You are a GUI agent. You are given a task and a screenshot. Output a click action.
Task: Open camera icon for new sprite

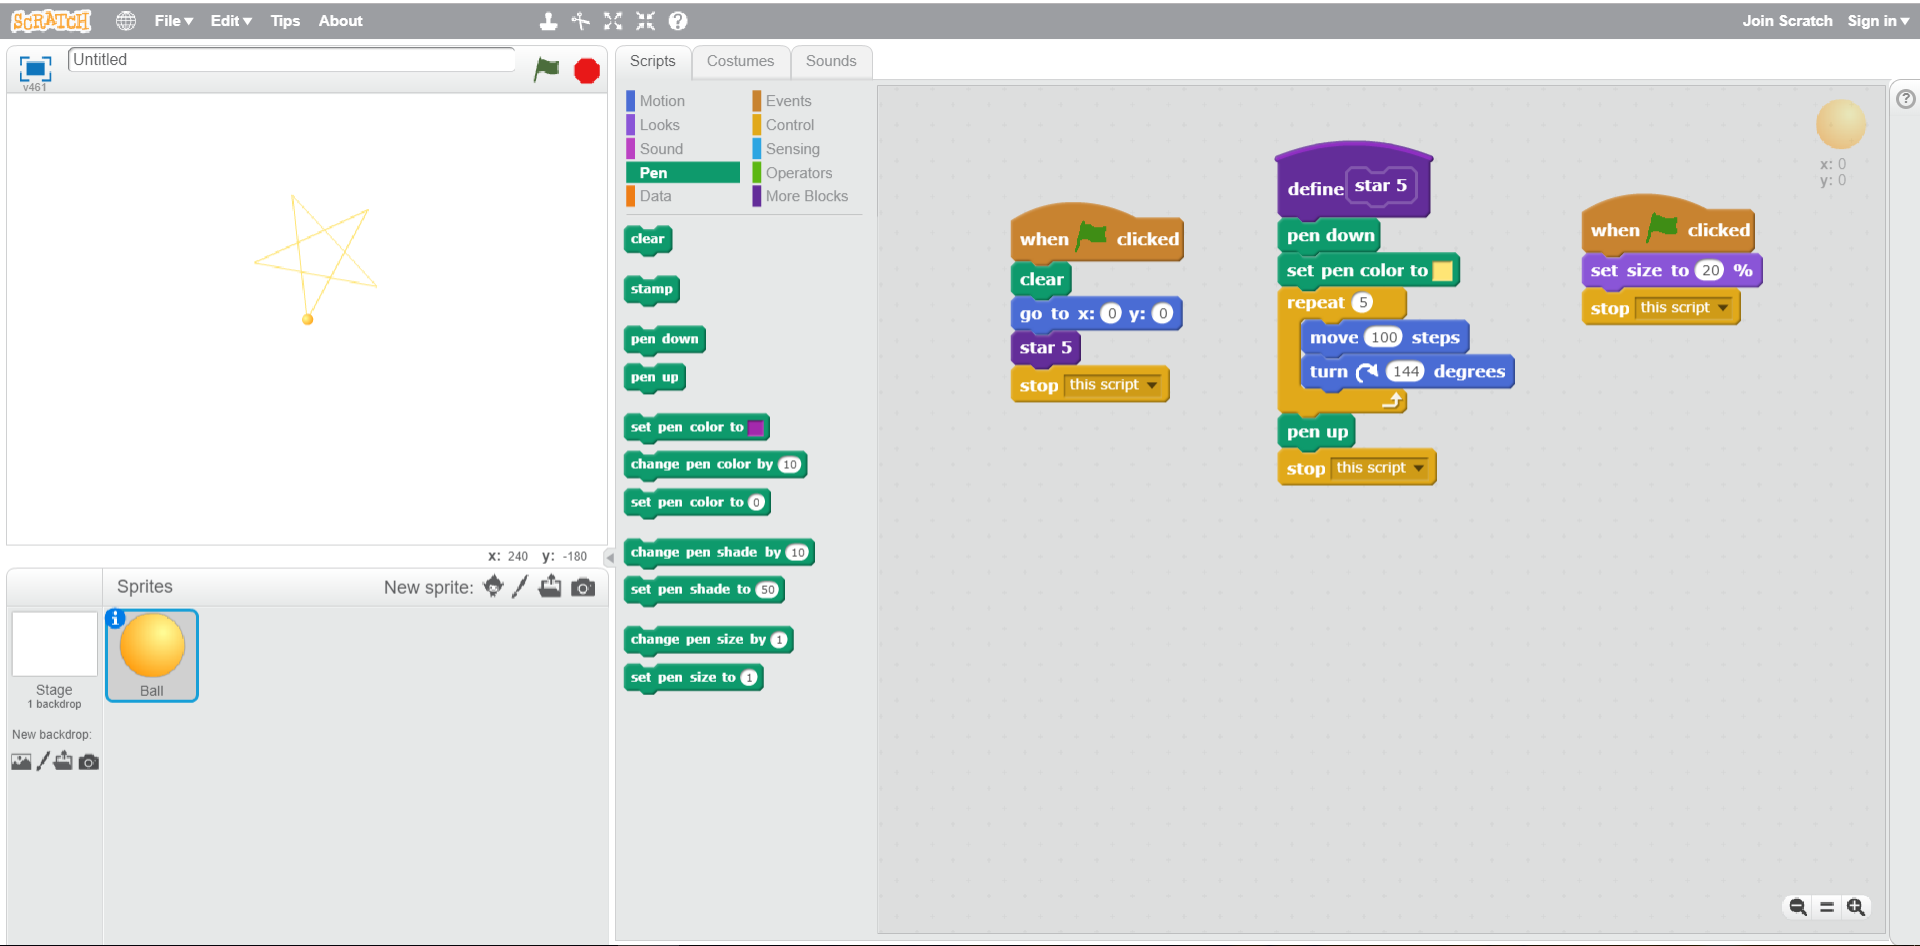[x=583, y=587]
